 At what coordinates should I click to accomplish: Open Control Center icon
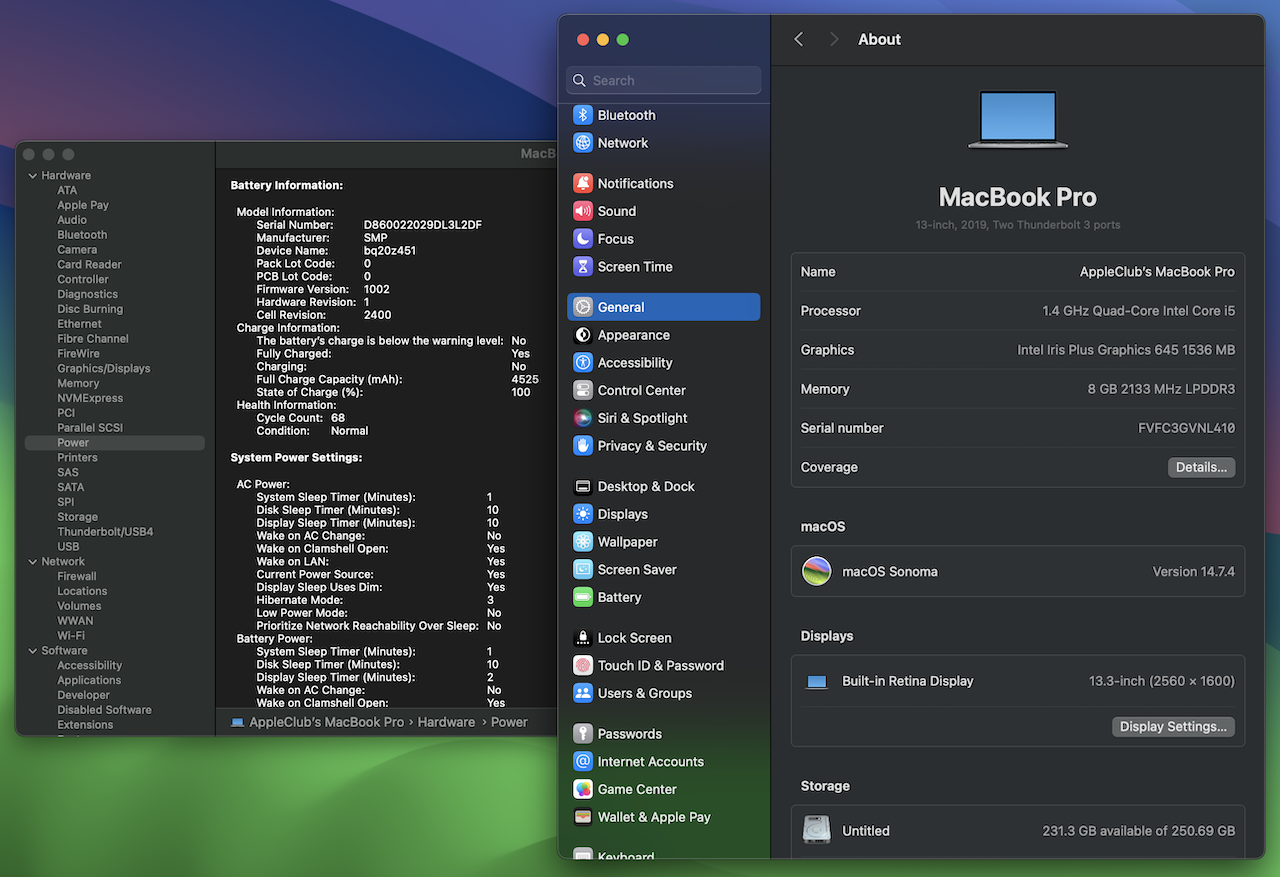[583, 391]
